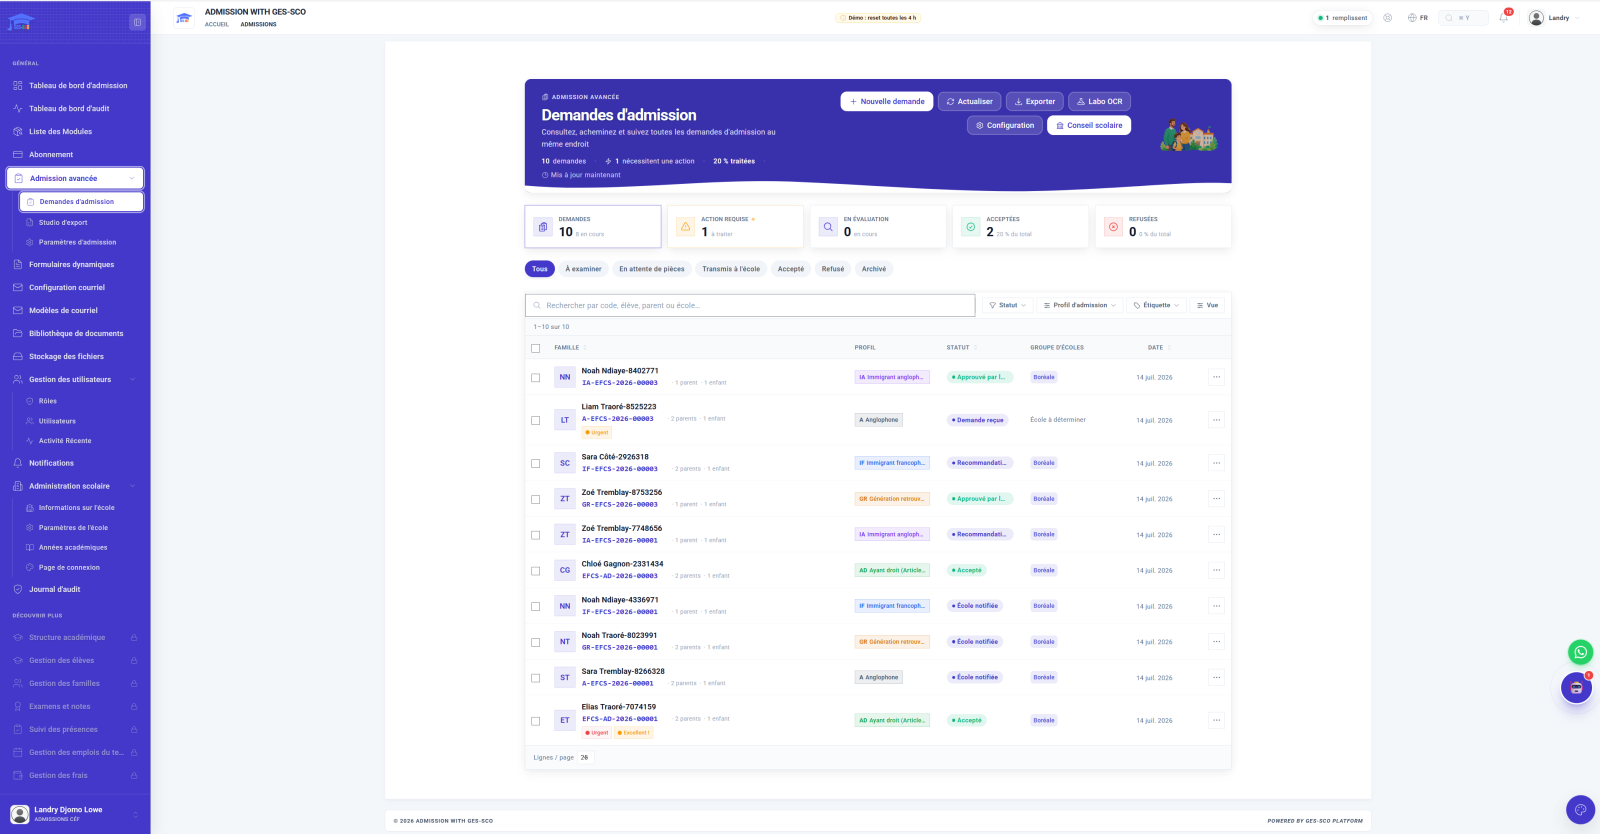Open the Vue options dropdown

pos(1207,305)
